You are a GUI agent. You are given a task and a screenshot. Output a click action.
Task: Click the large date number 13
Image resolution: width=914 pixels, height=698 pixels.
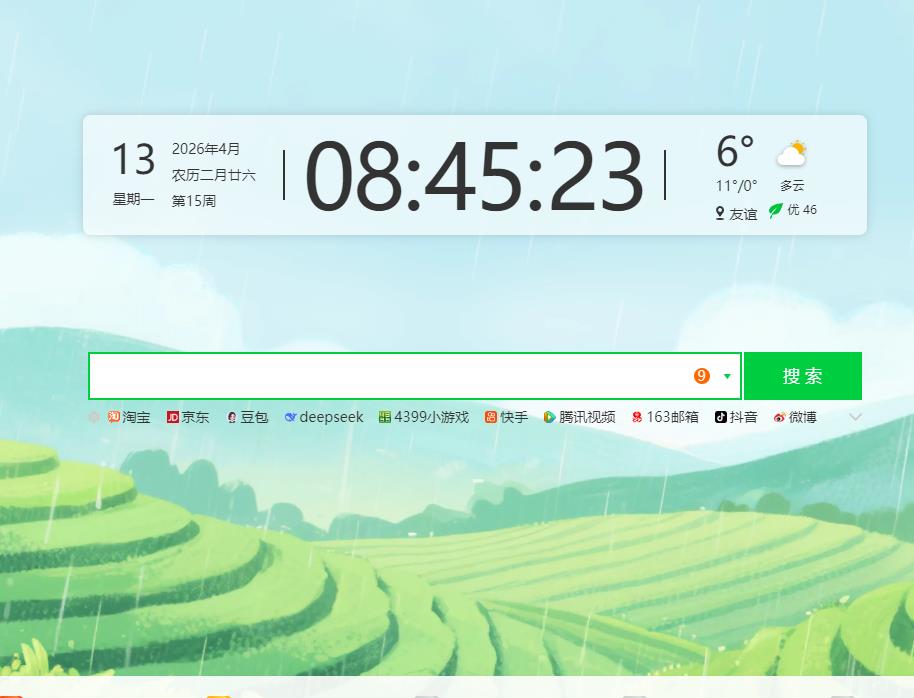tap(133, 159)
